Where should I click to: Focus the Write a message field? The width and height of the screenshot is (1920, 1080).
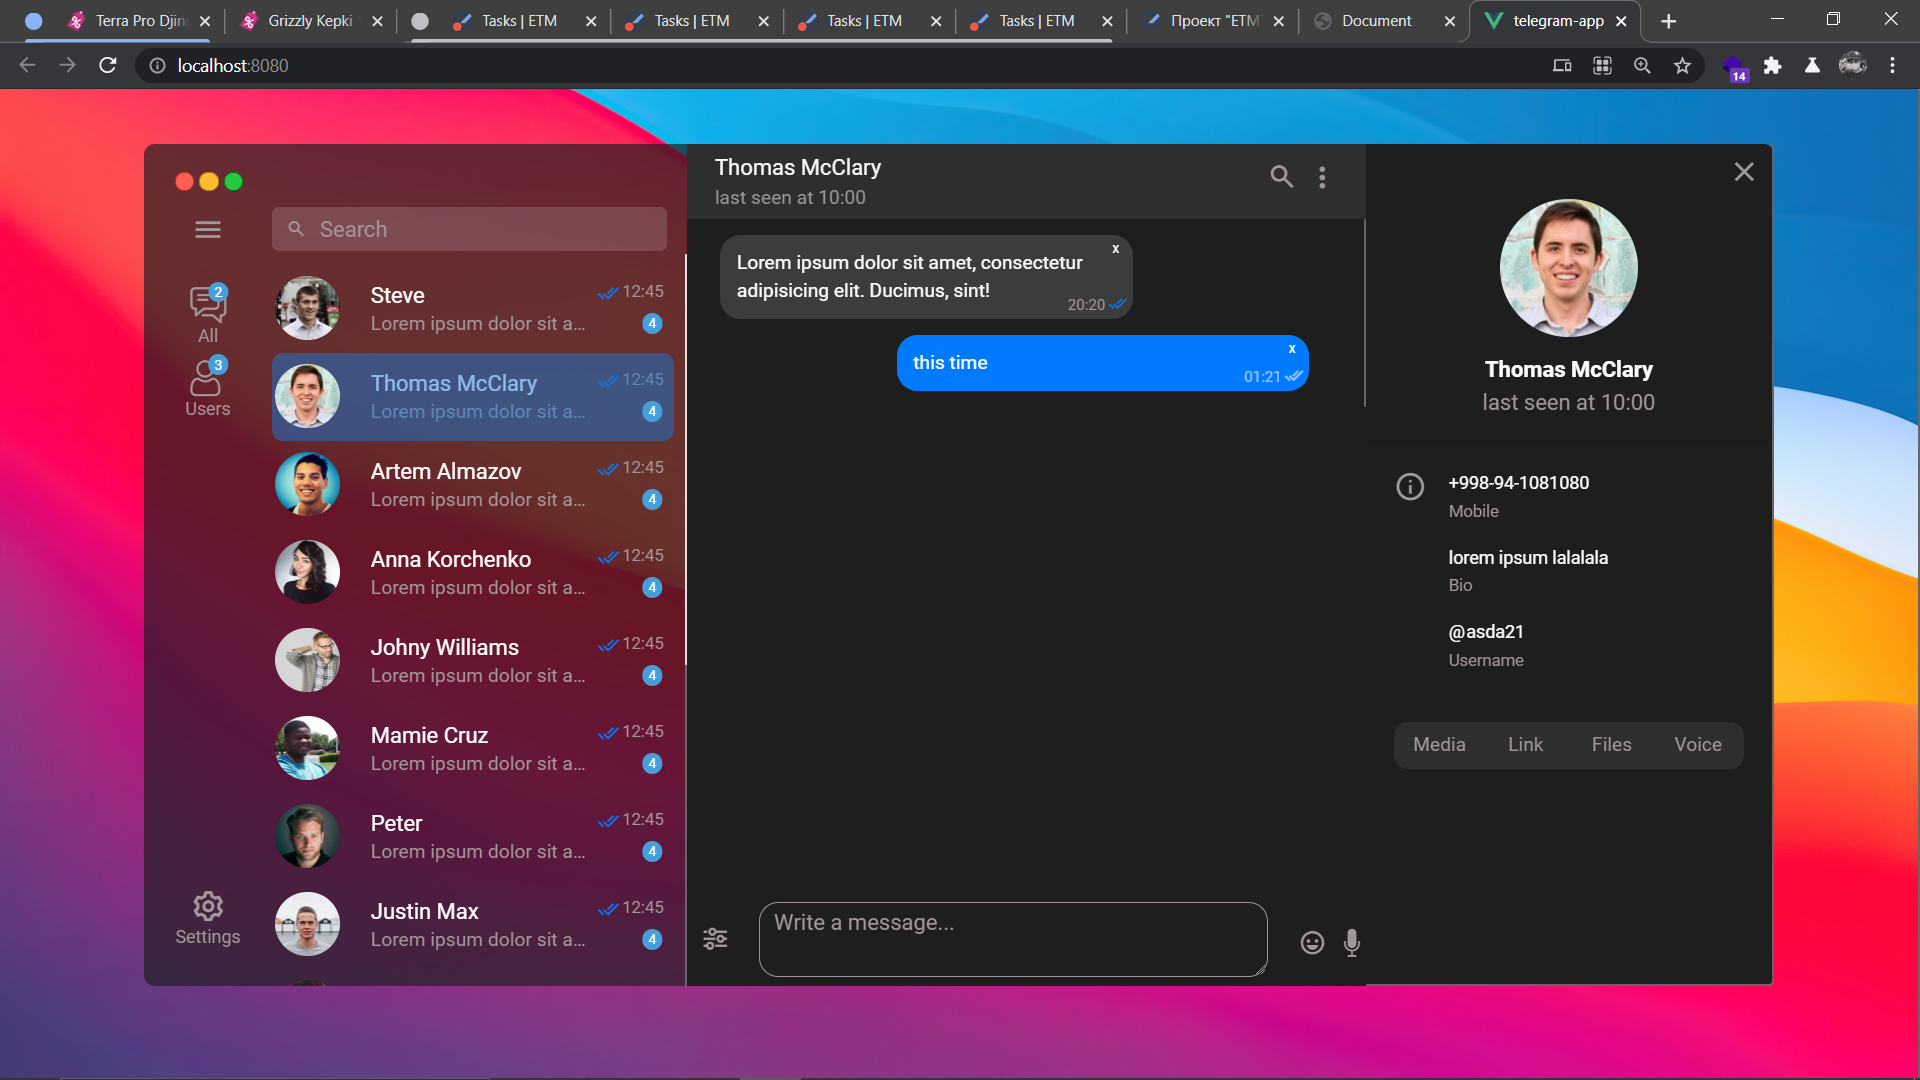click(x=1011, y=938)
